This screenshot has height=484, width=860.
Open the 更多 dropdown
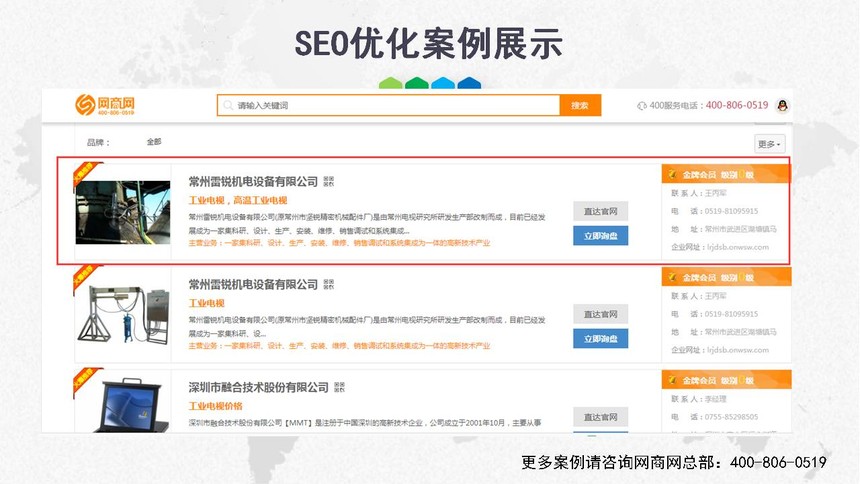pos(770,144)
